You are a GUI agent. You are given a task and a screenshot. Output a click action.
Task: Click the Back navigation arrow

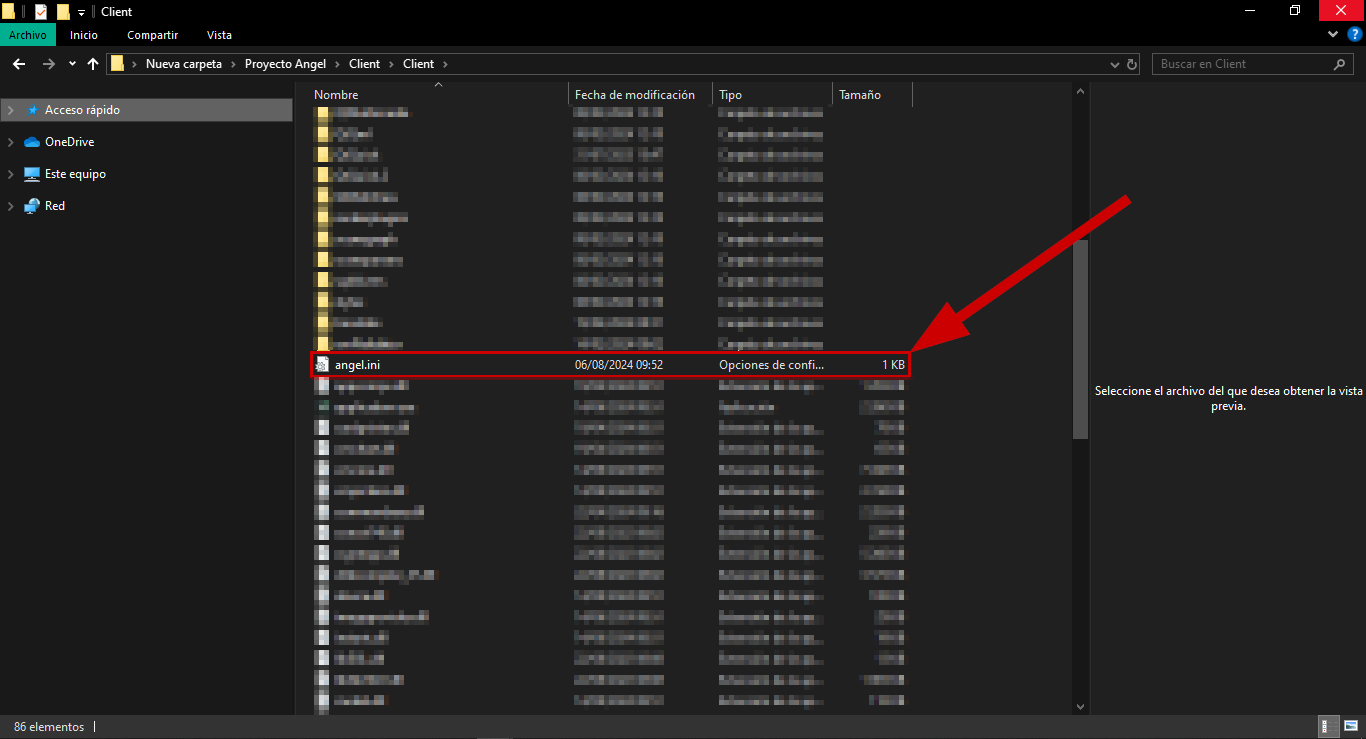(x=18, y=64)
